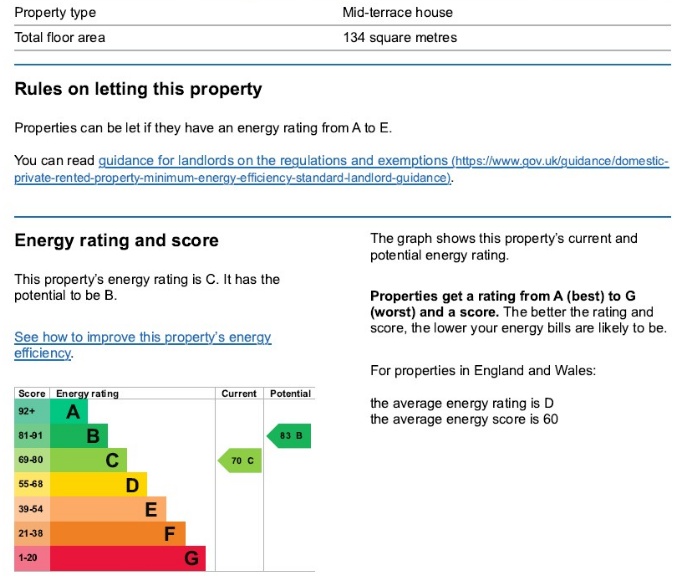Click the 92+ score cell
The height and width of the screenshot is (576, 682).
(x=32, y=412)
